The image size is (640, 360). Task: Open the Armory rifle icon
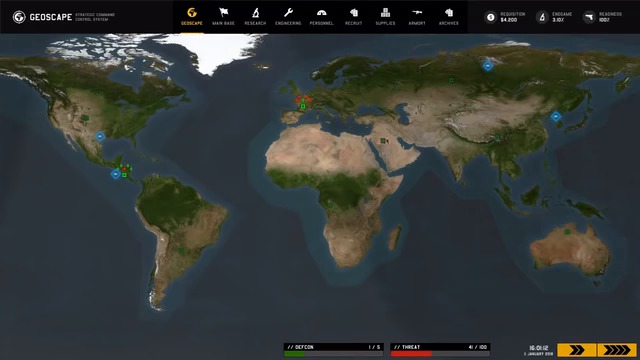pyautogui.click(x=417, y=13)
